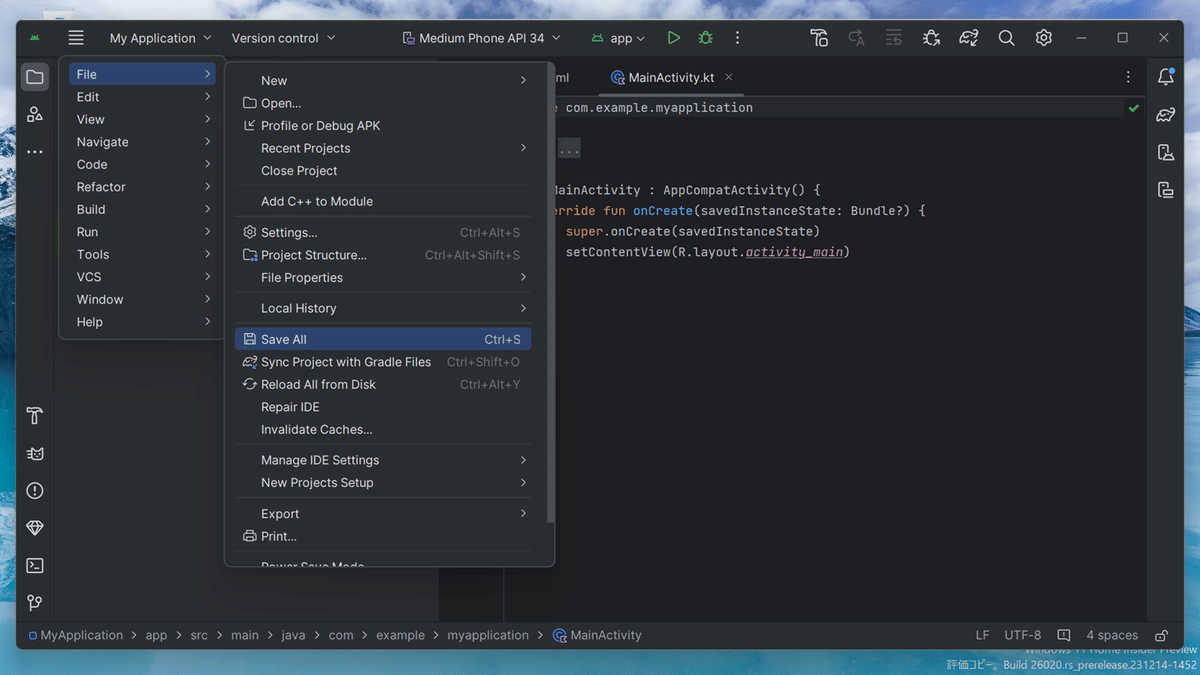Viewport: 1200px width, 675px height.
Task: Click the myapplication breadcrumb segment
Action: tap(488, 635)
